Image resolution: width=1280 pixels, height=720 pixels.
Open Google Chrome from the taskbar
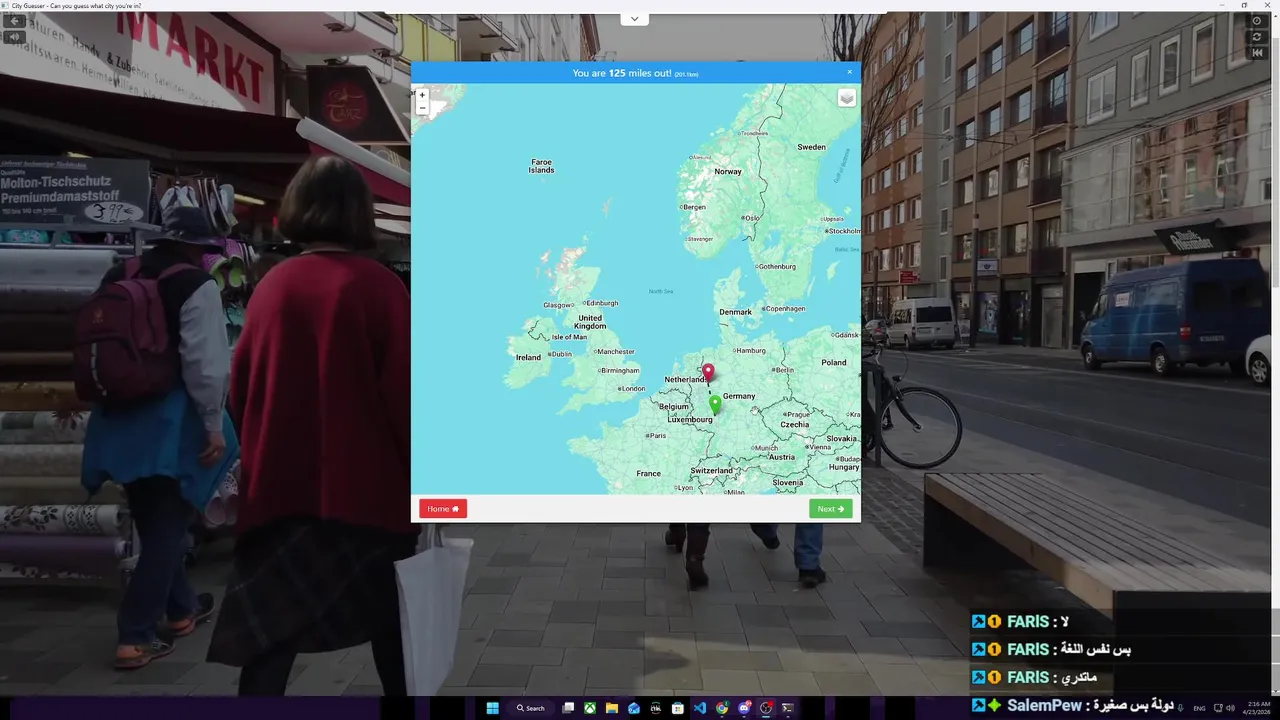tap(722, 708)
